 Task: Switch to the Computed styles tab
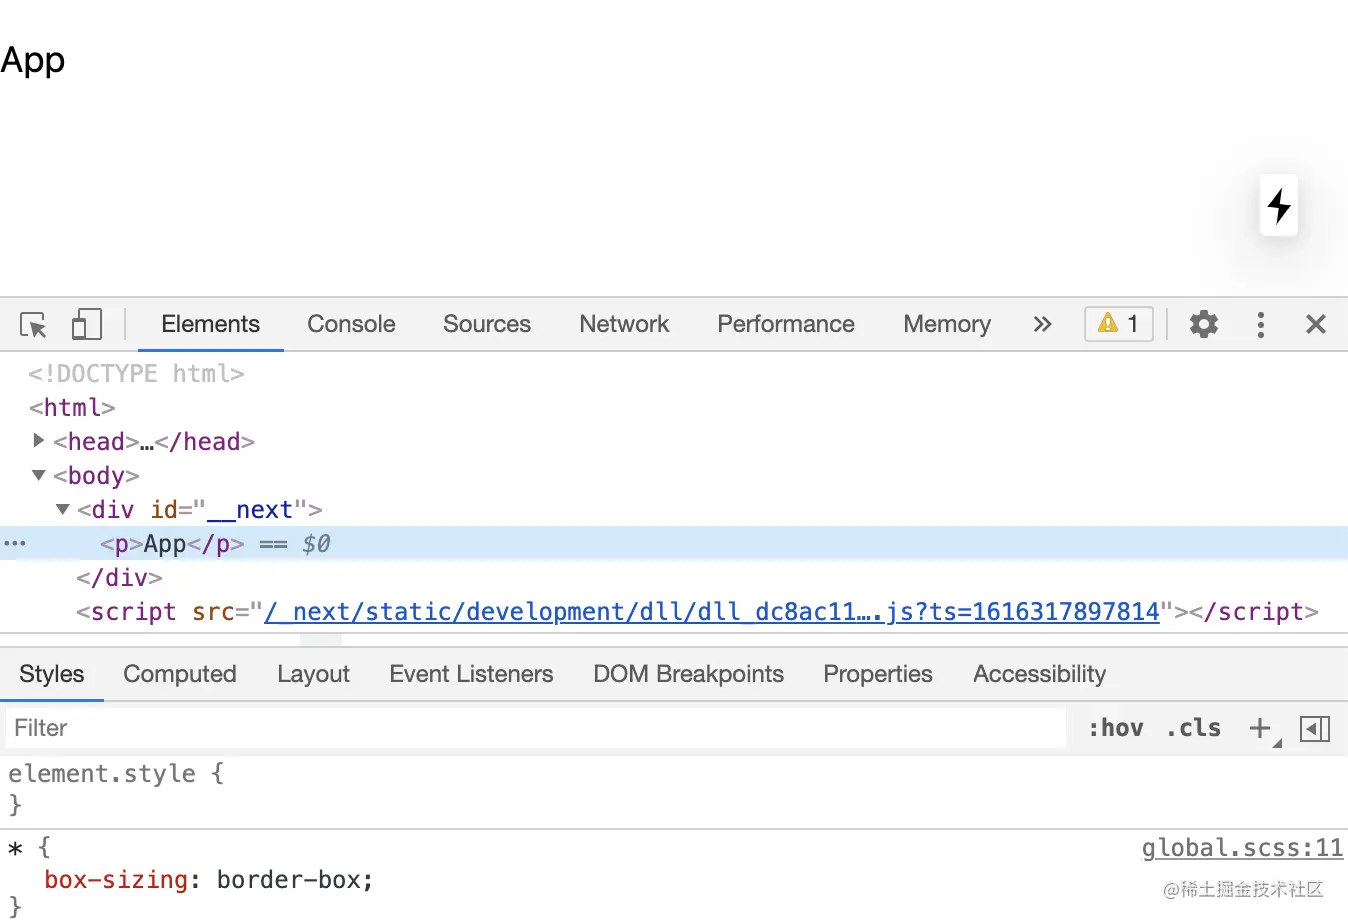180,674
